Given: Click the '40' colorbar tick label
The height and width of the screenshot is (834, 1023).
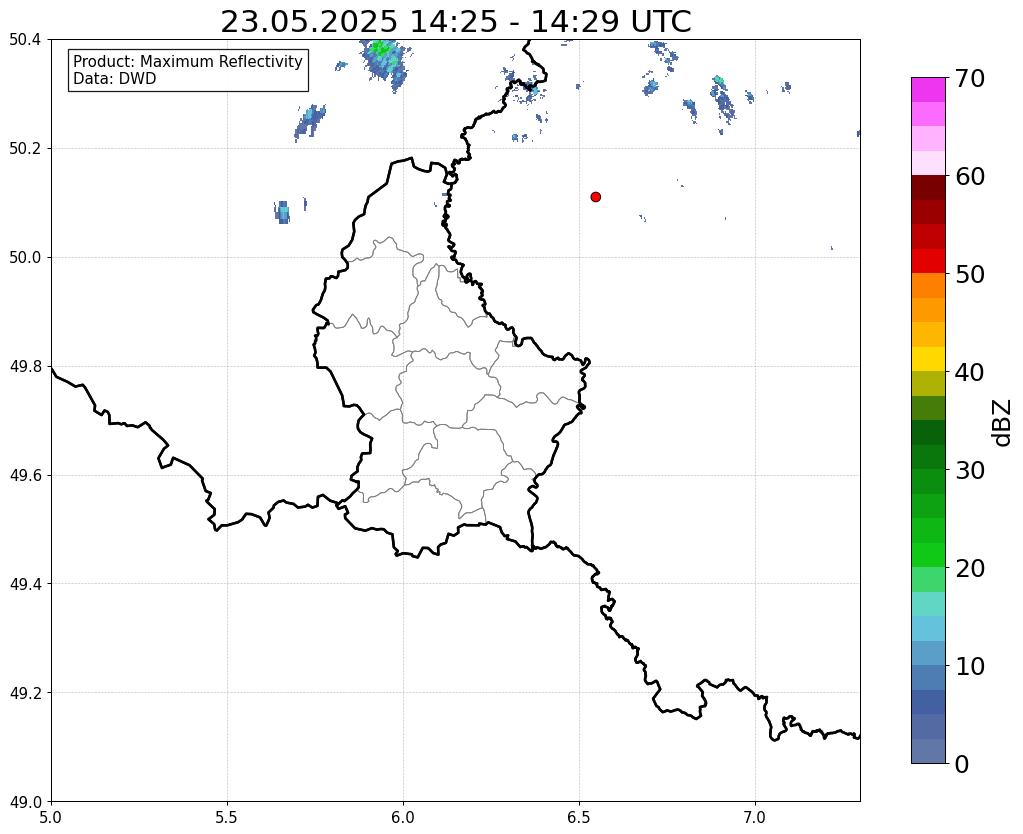Looking at the screenshot, I should click(970, 372).
